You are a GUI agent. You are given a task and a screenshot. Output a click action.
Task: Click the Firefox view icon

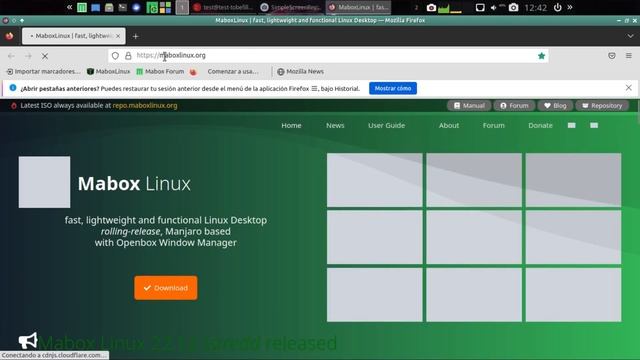(9, 36)
